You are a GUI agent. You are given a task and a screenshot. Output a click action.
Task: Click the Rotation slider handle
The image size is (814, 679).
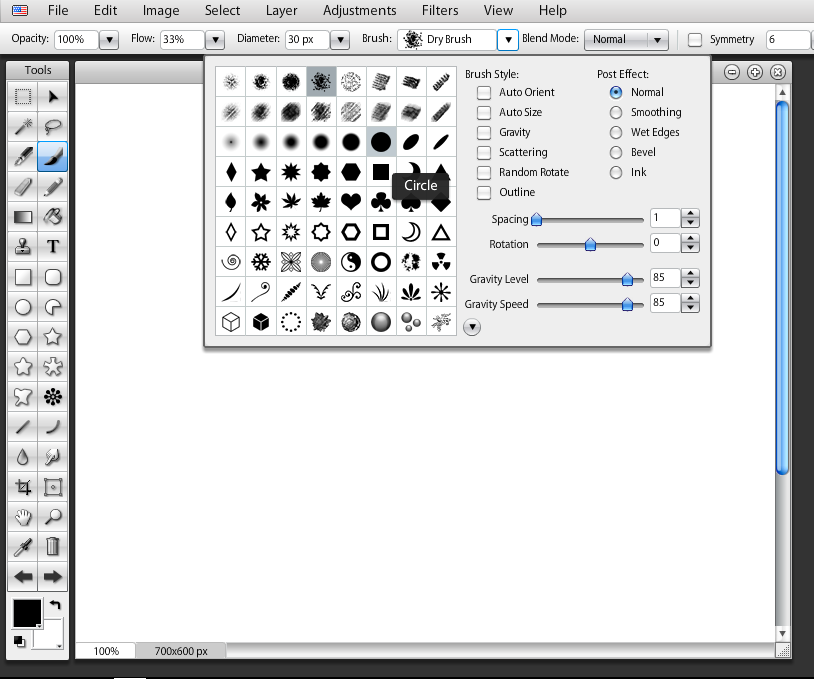click(x=590, y=245)
